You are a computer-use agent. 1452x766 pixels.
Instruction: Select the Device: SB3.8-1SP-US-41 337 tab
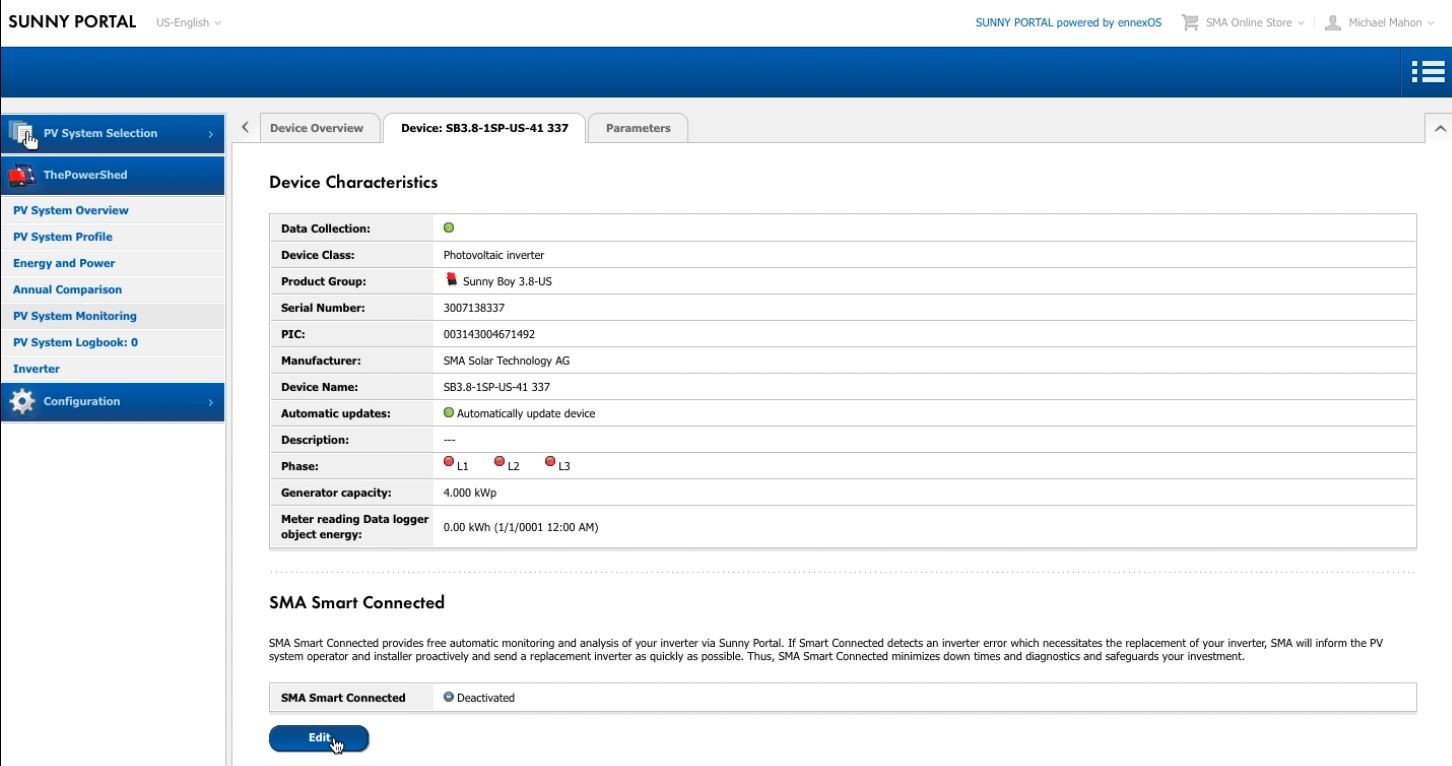pyautogui.click(x=484, y=128)
